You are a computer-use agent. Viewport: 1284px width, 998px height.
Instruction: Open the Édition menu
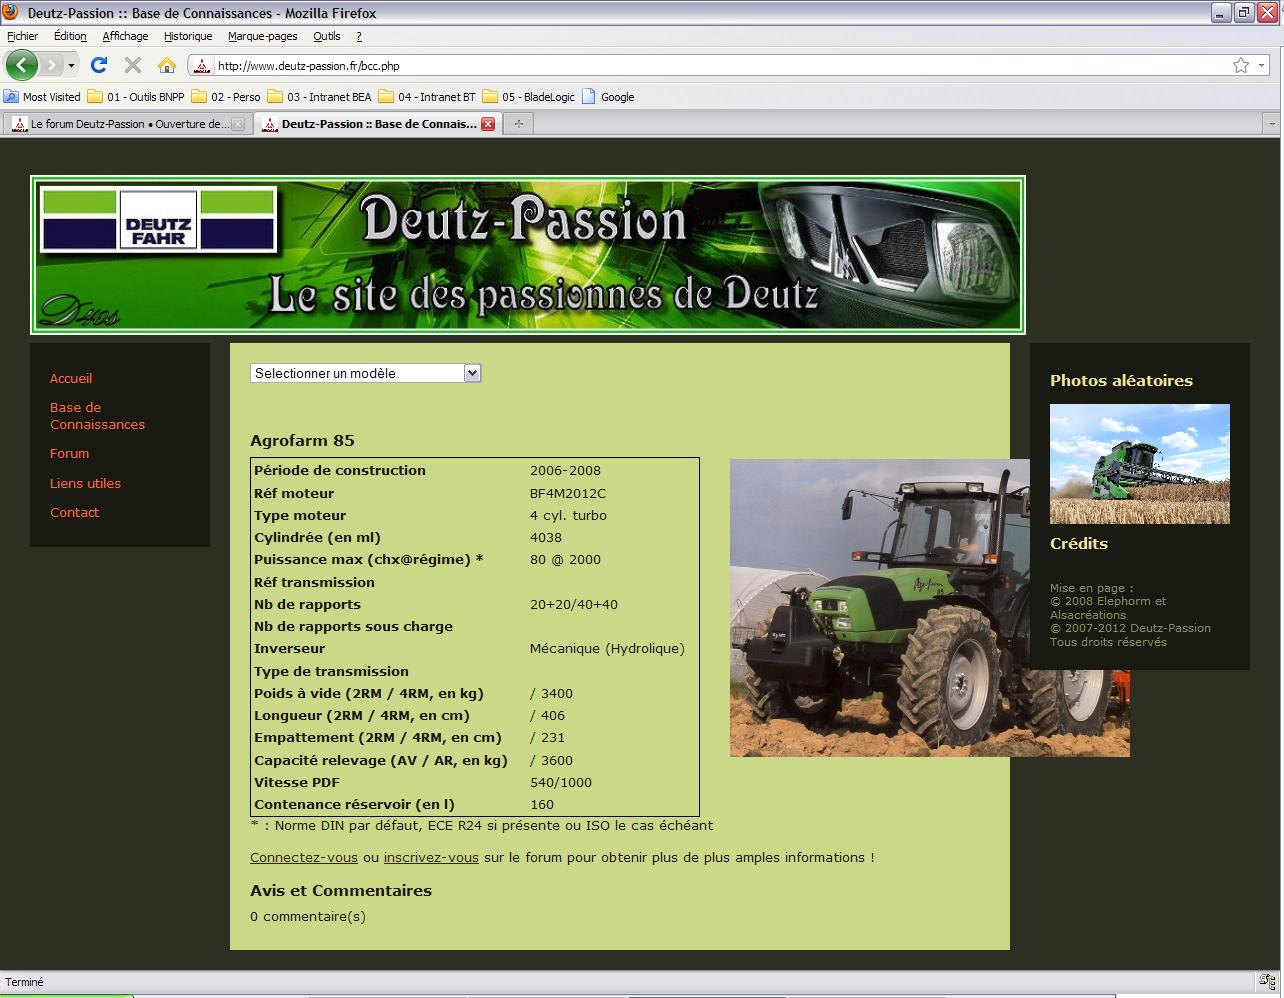[x=70, y=36]
